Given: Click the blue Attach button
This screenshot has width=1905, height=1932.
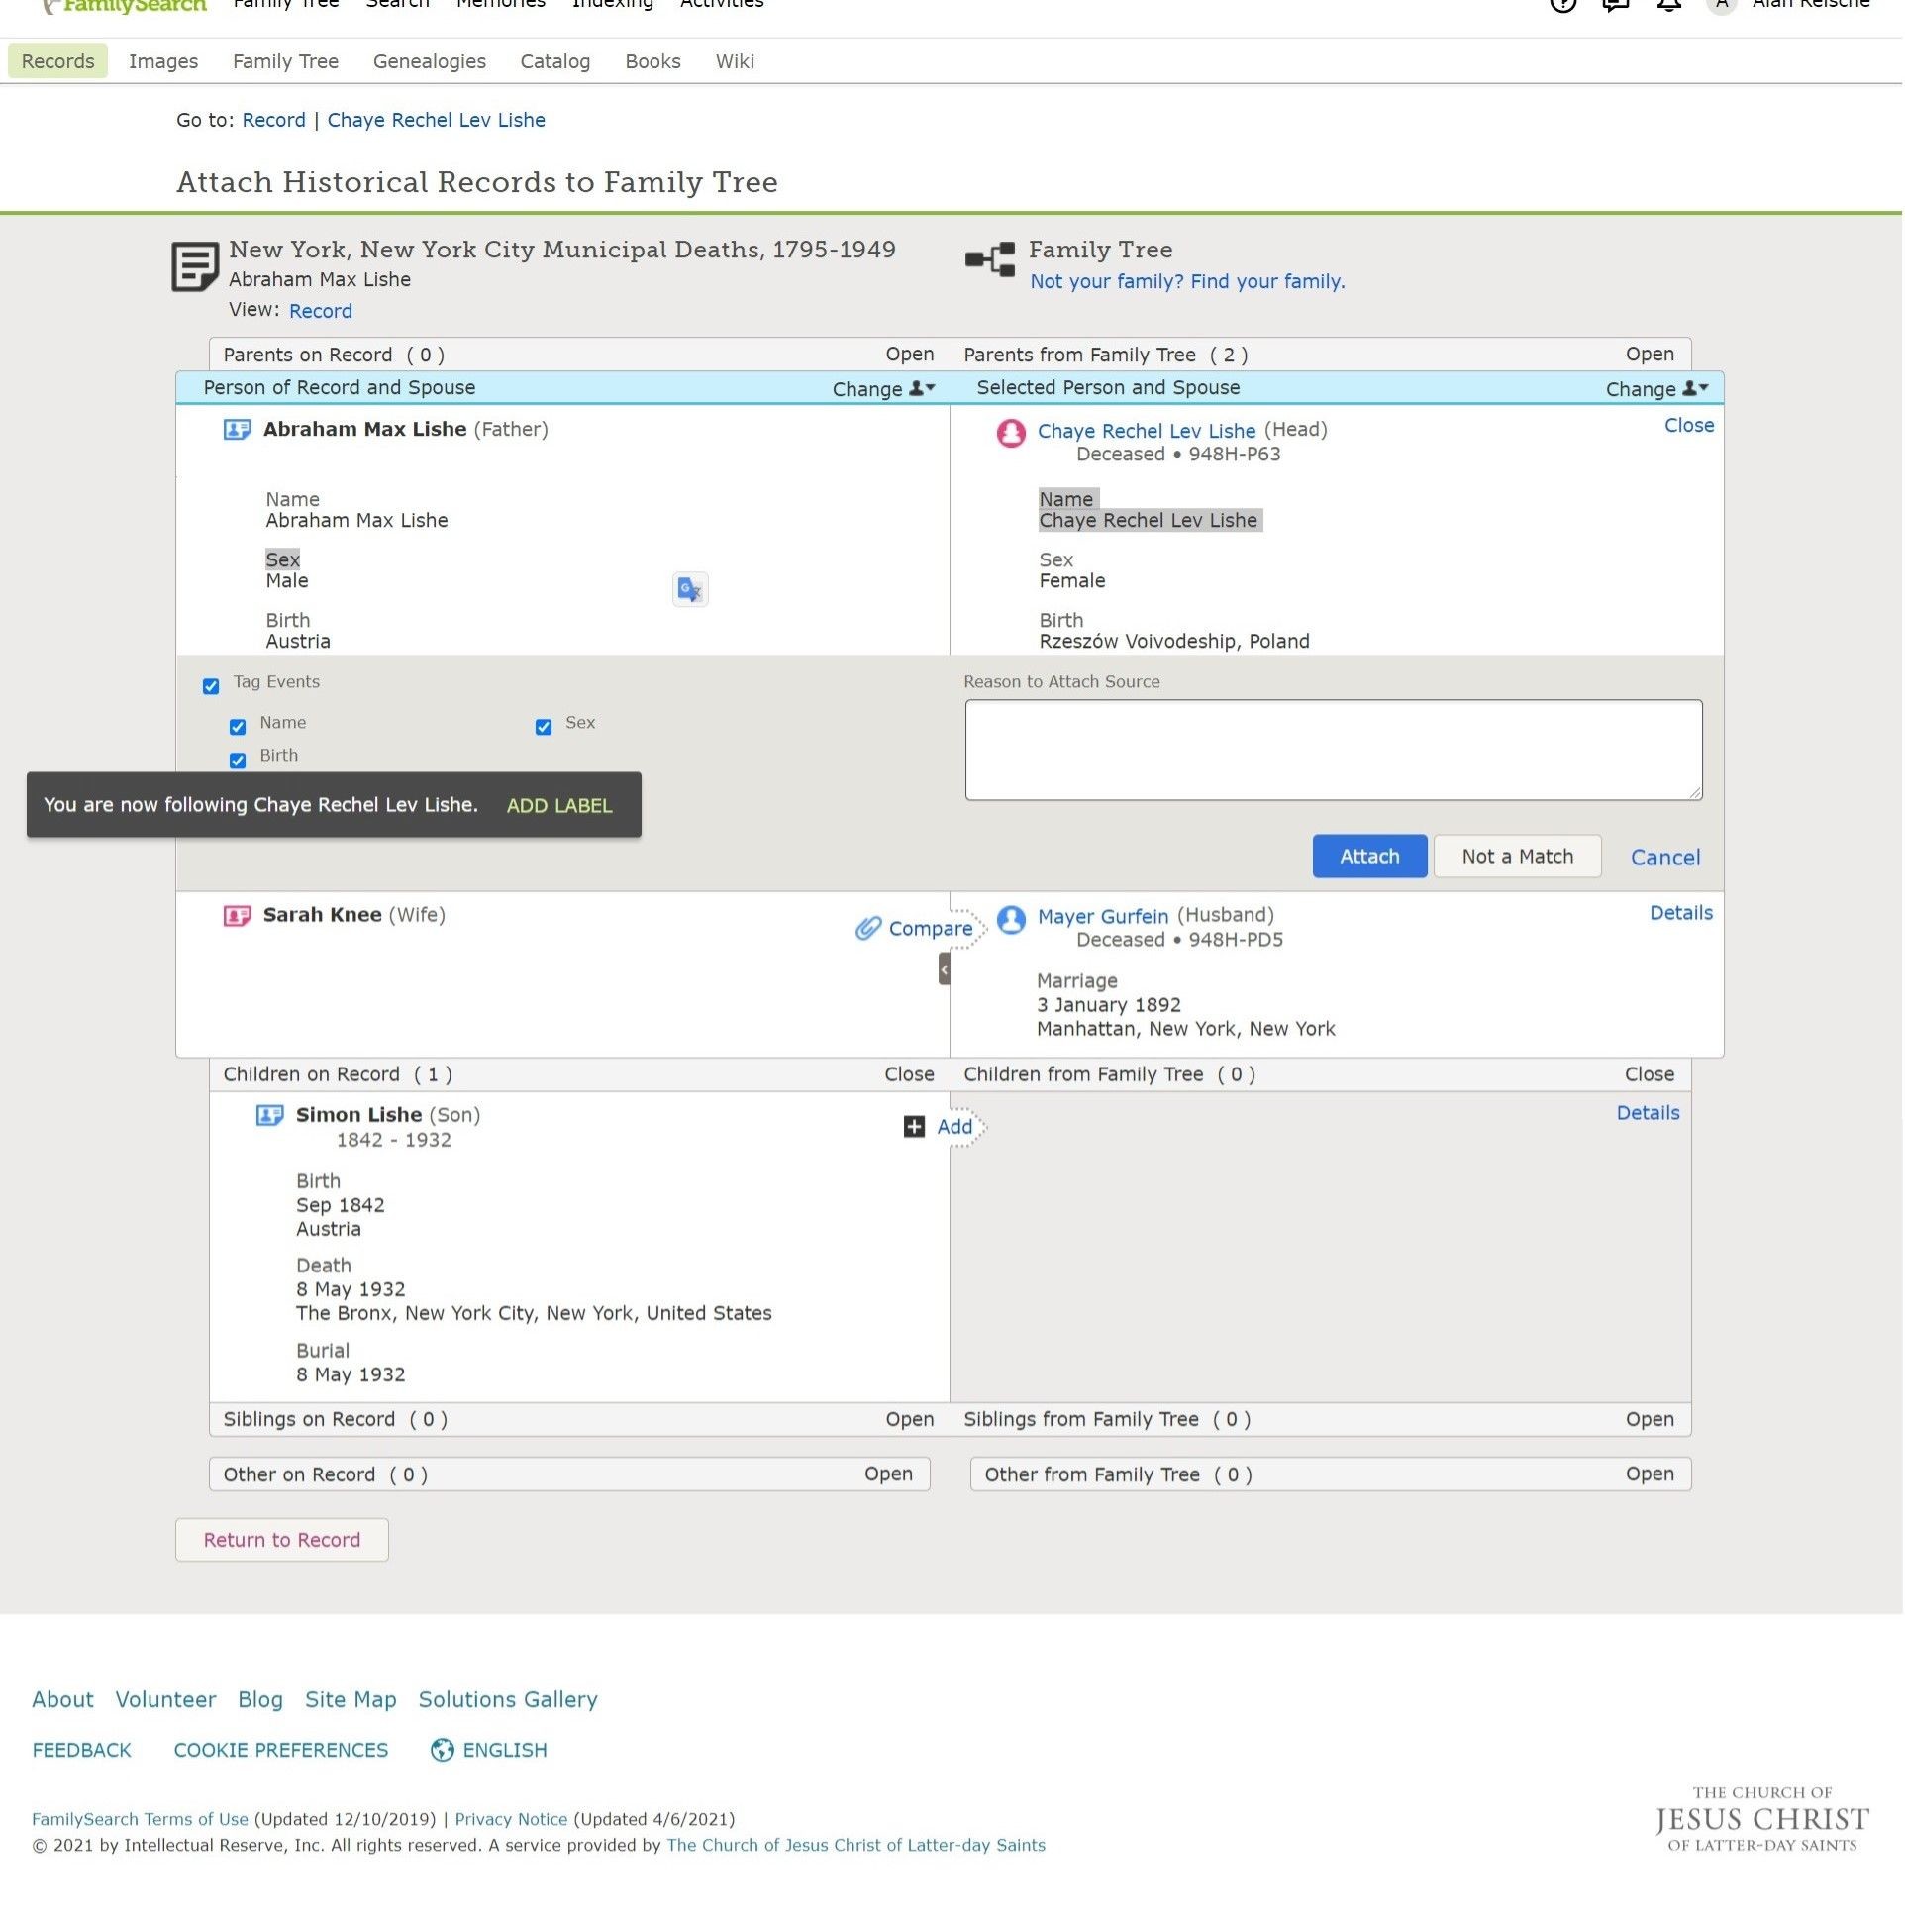Looking at the screenshot, I should coord(1370,856).
